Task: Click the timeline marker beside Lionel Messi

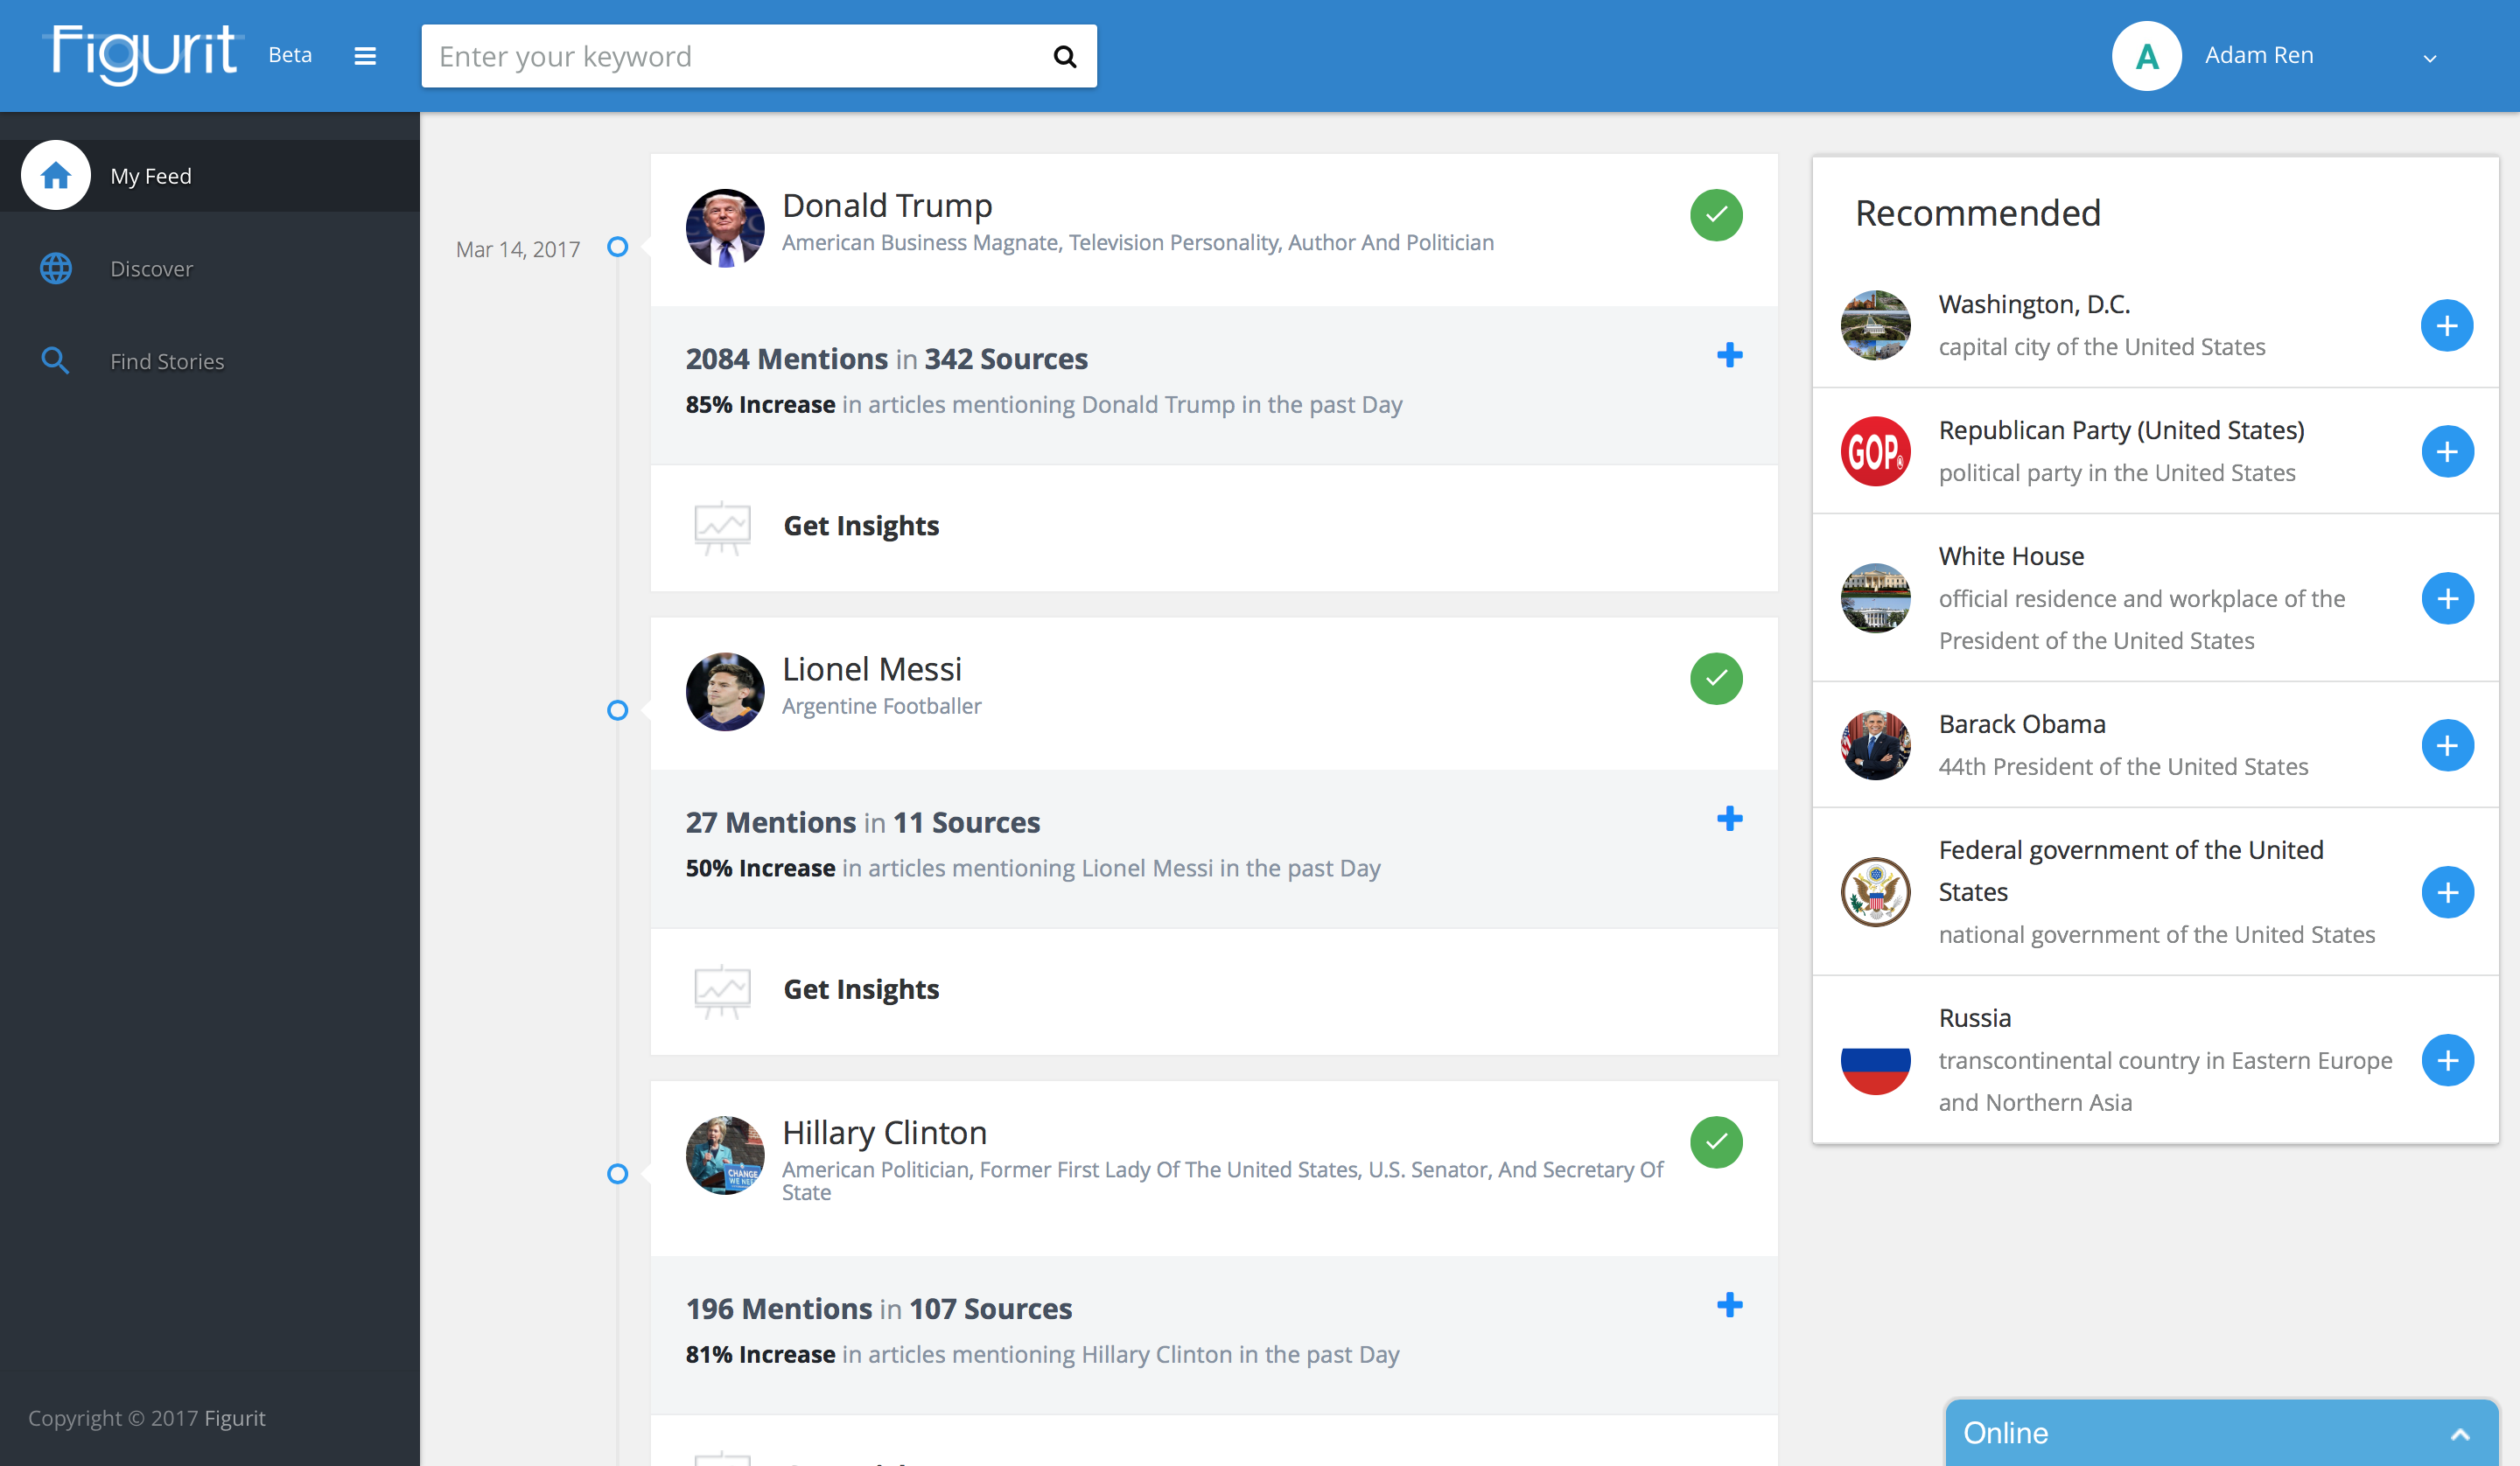Action: tap(618, 710)
